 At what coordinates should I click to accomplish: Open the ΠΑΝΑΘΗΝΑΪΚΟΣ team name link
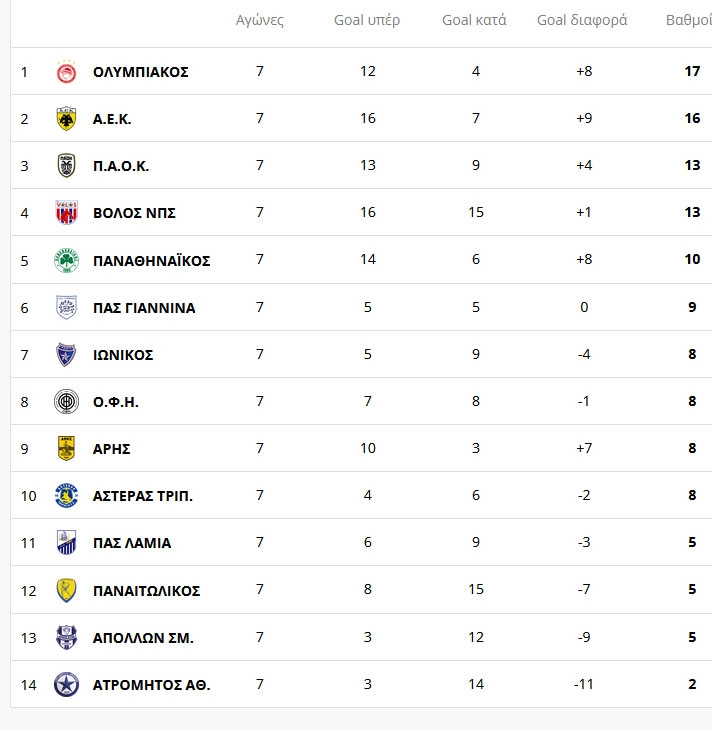coord(151,261)
